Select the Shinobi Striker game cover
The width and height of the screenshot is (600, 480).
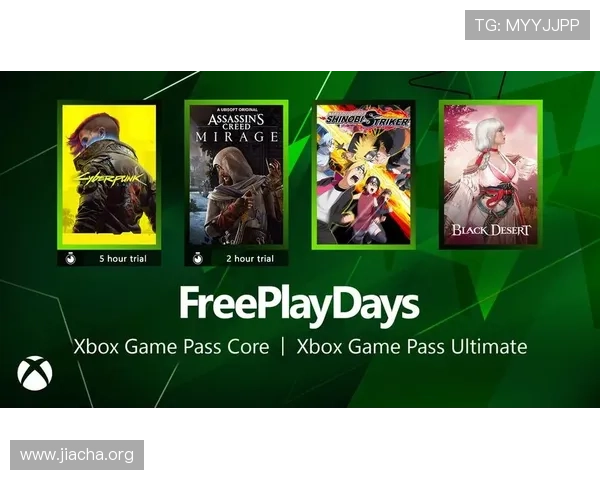pos(364,175)
